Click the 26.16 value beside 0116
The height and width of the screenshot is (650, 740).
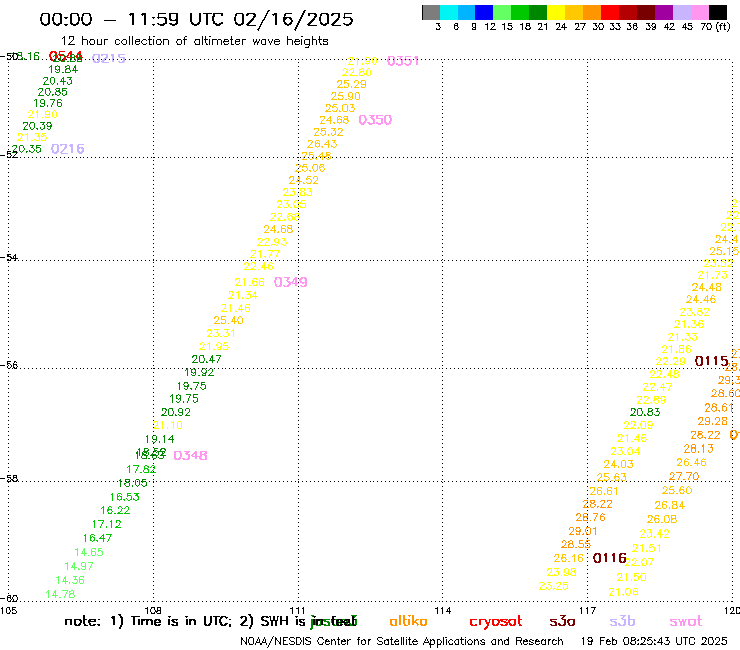pos(569,558)
